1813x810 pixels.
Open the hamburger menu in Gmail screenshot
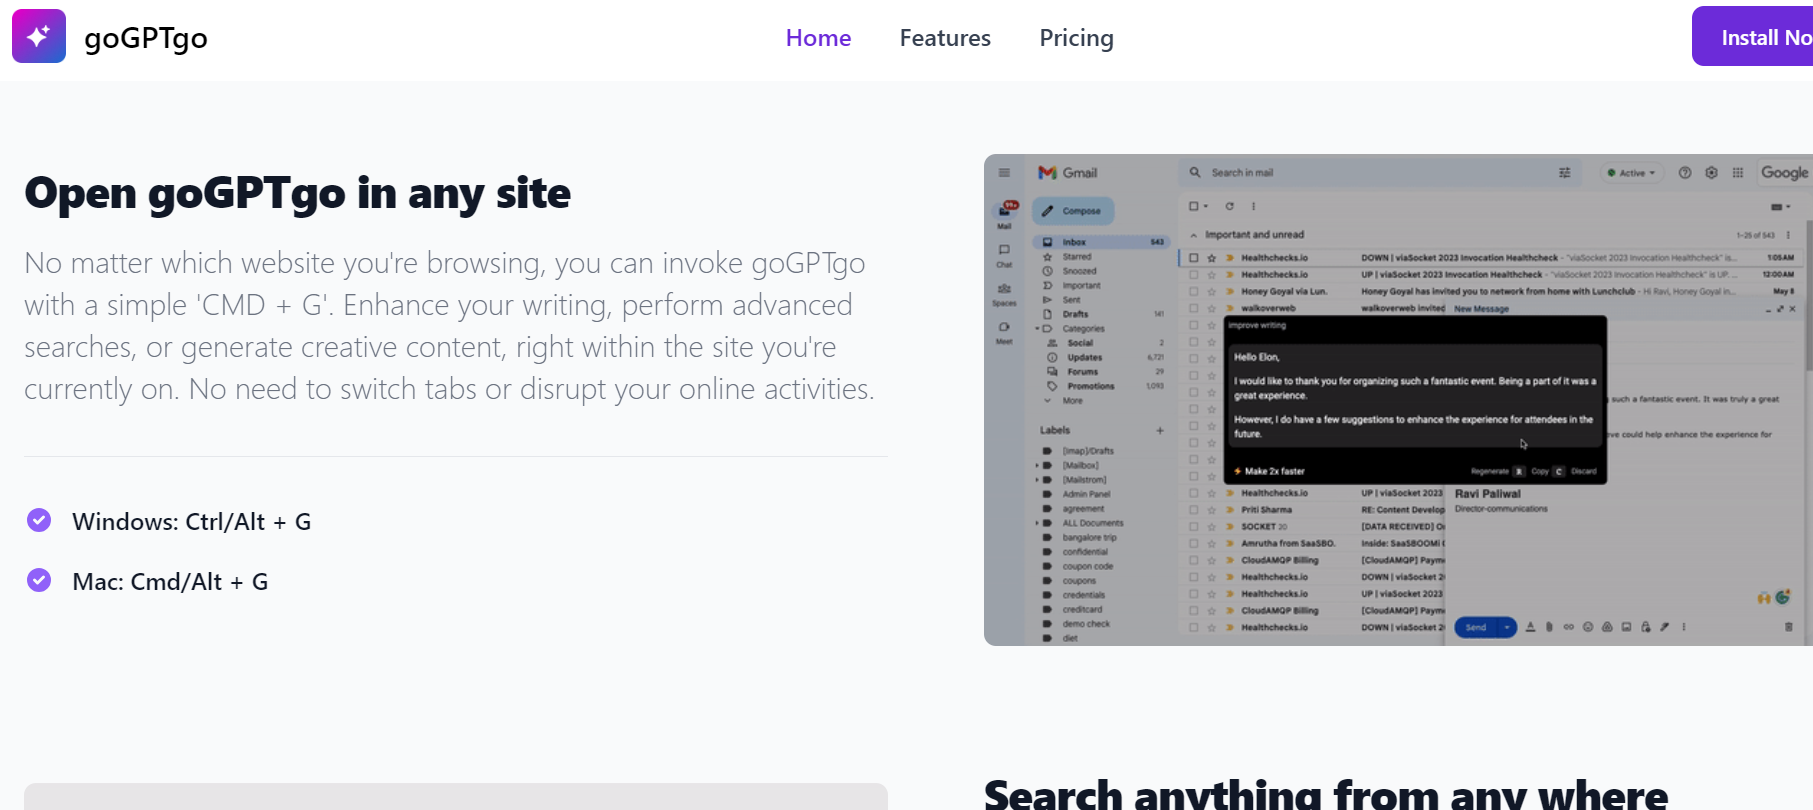(x=1004, y=172)
